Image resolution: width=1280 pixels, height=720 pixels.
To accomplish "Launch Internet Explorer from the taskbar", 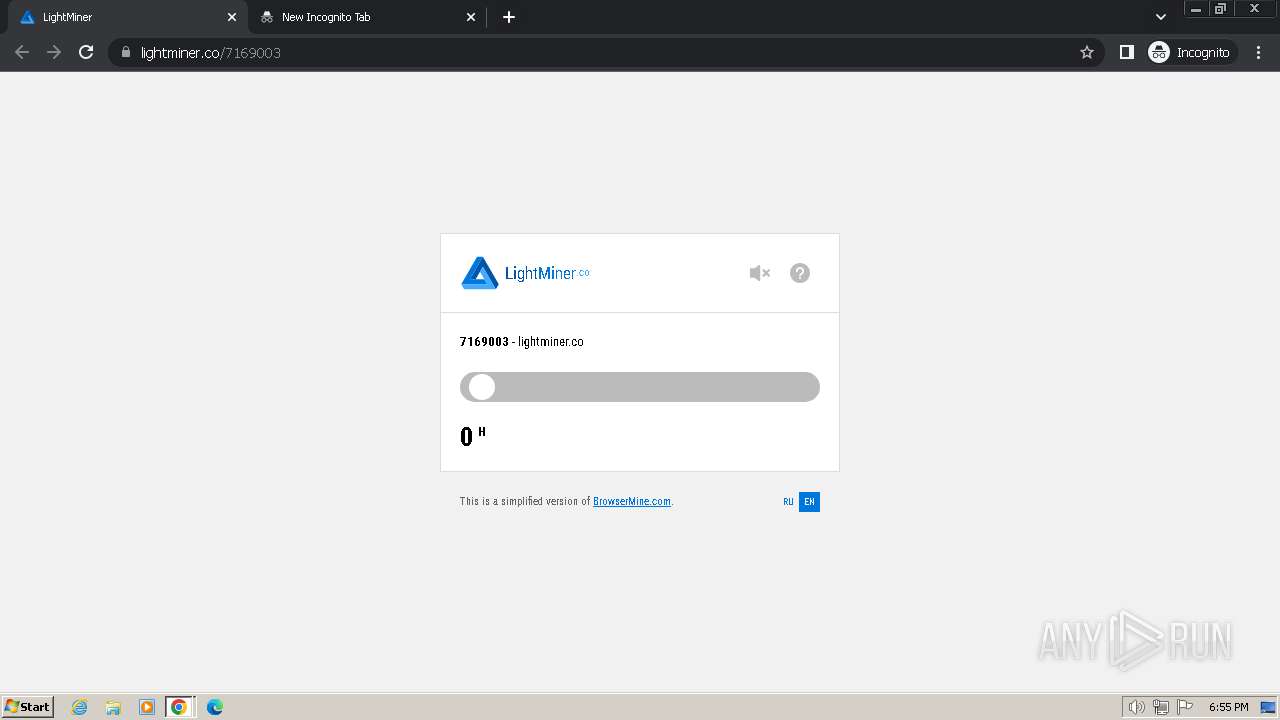I will tap(80, 707).
